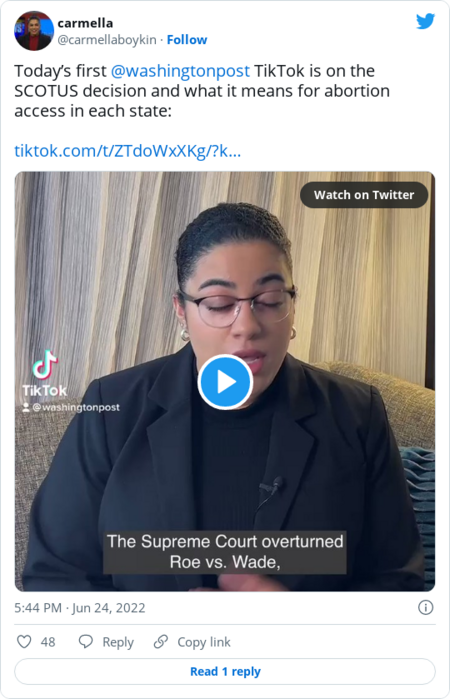Viewport: 450px width, 699px height.
Task: Click the Reply text label
Action: tap(118, 642)
